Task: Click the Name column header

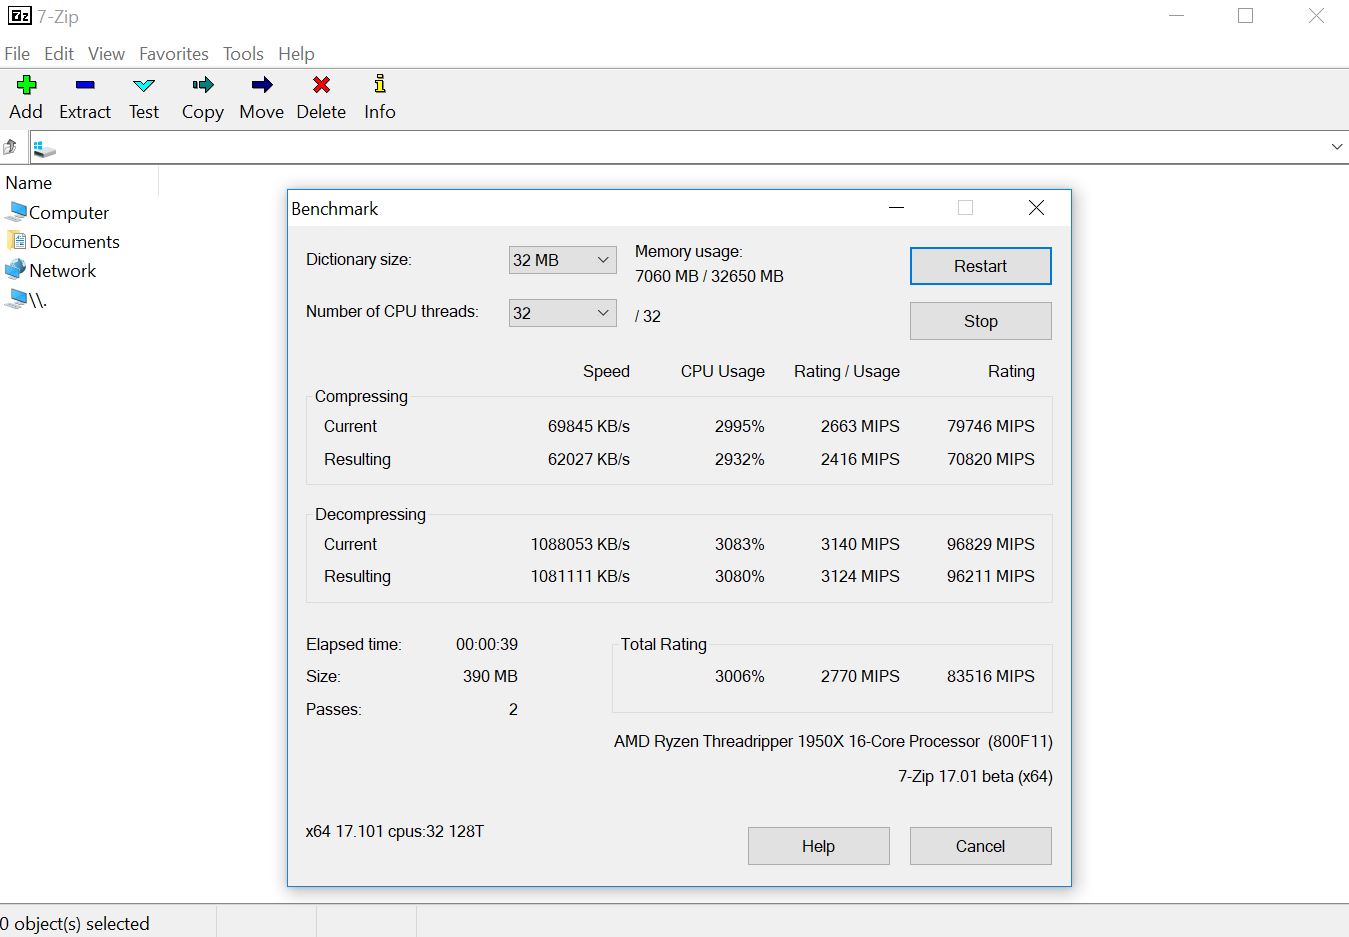Action: (x=29, y=183)
